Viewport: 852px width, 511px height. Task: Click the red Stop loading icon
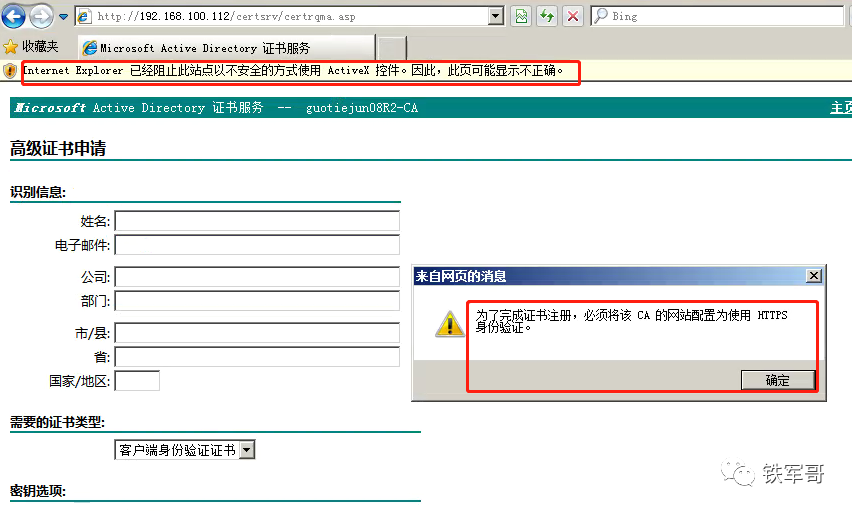tap(573, 16)
